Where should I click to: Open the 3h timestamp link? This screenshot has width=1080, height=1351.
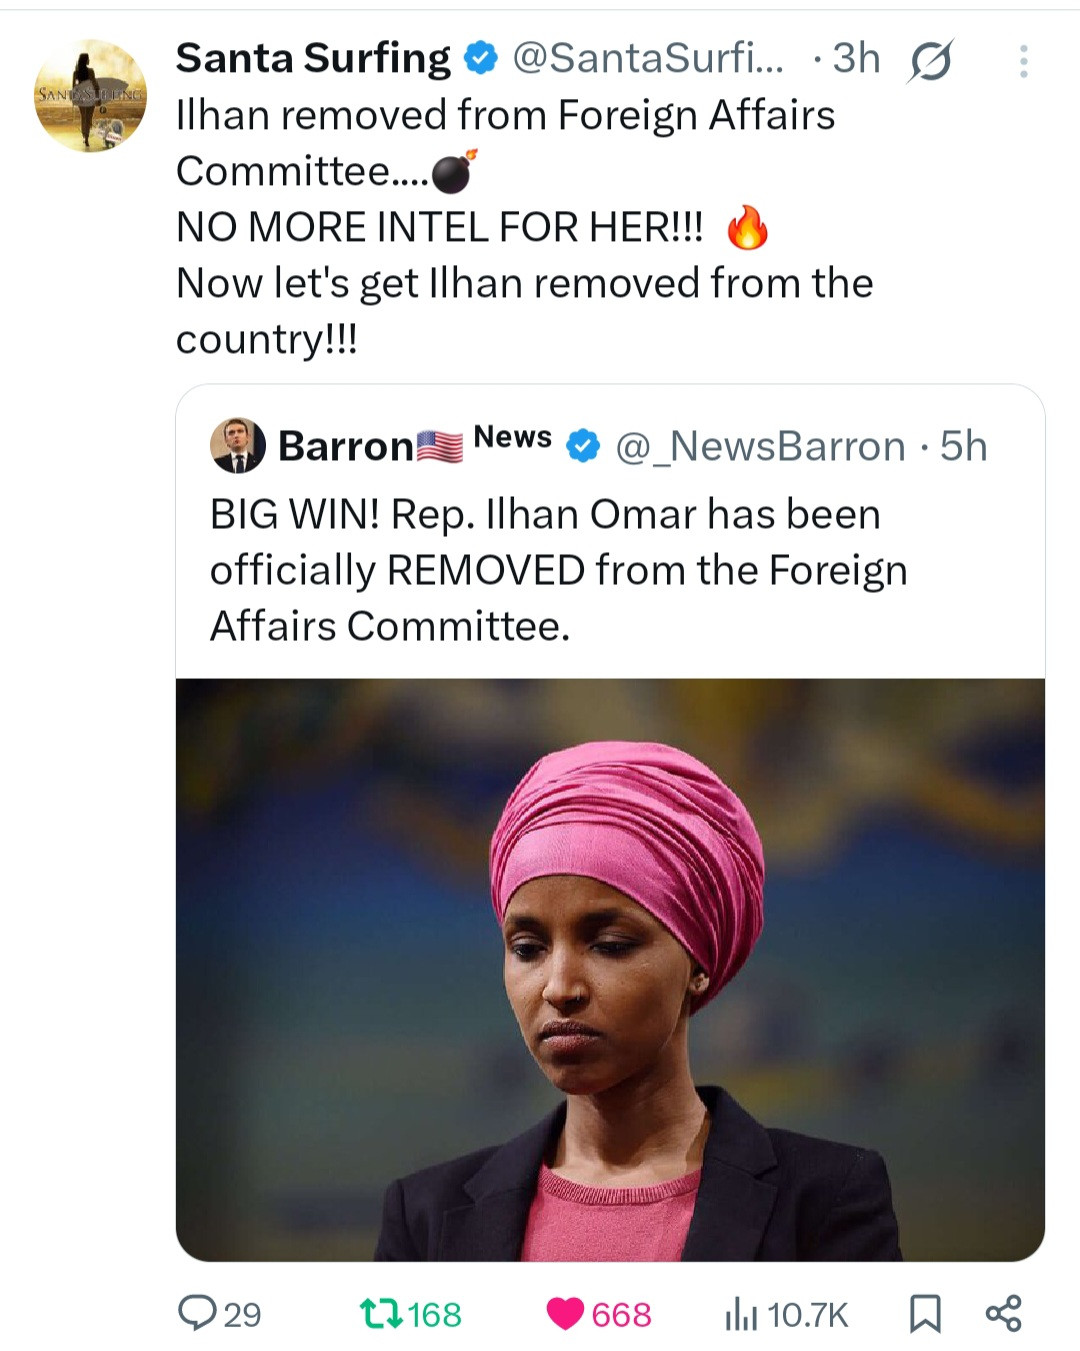856,58
